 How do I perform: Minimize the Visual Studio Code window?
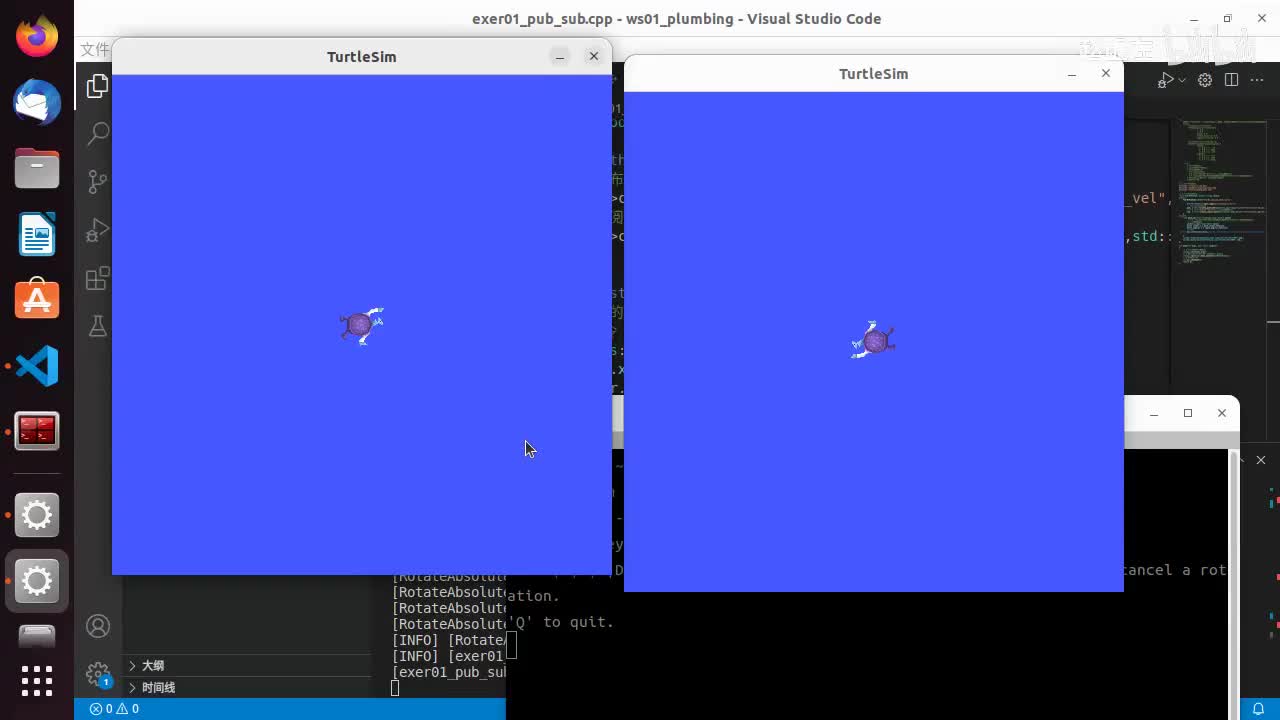click(1193, 19)
